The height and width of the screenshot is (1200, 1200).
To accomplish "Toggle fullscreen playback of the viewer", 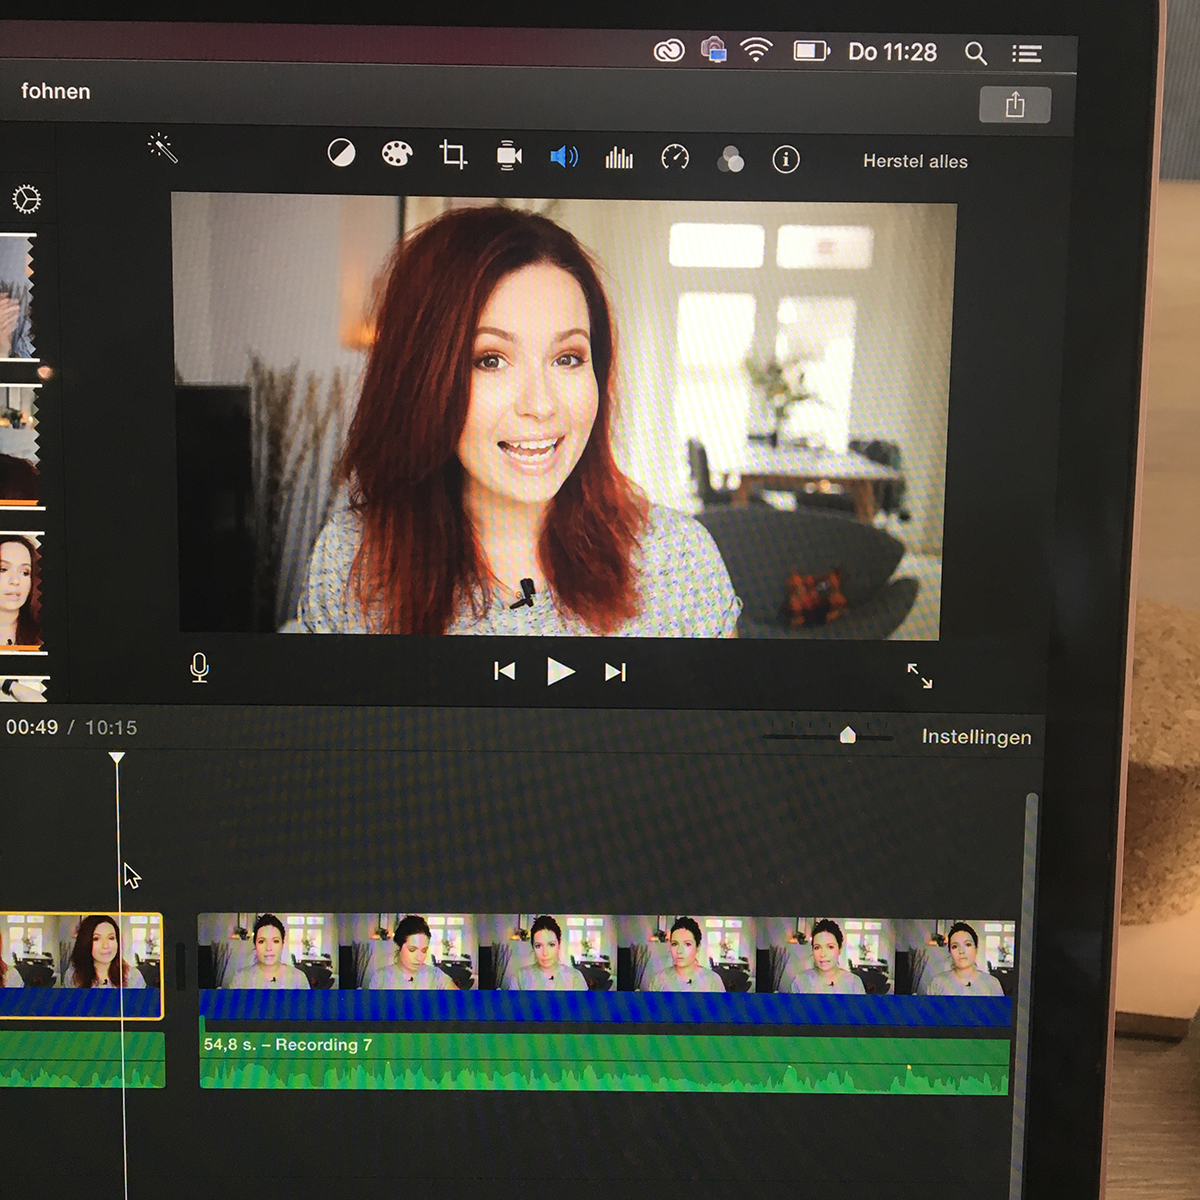I will (919, 676).
